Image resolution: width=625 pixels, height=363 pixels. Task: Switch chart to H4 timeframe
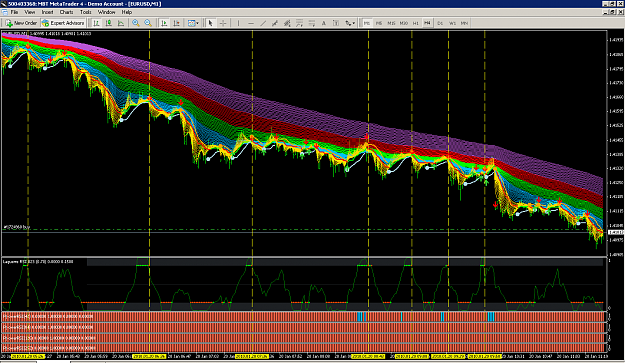pyautogui.click(x=427, y=23)
